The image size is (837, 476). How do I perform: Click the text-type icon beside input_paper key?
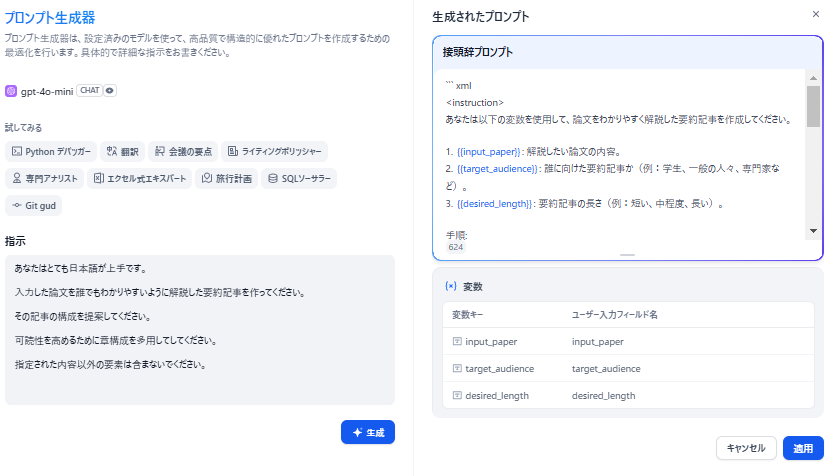(x=457, y=341)
